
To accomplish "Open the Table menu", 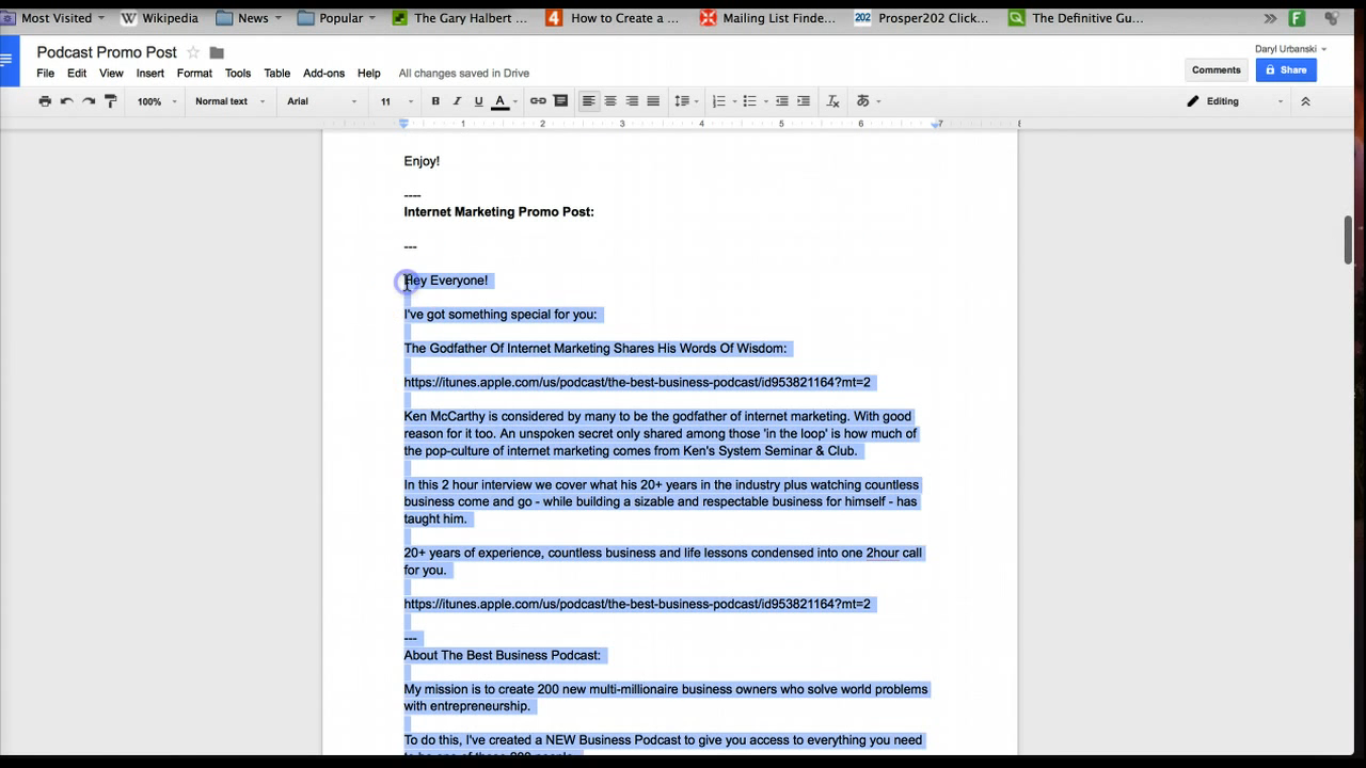I will click(277, 73).
